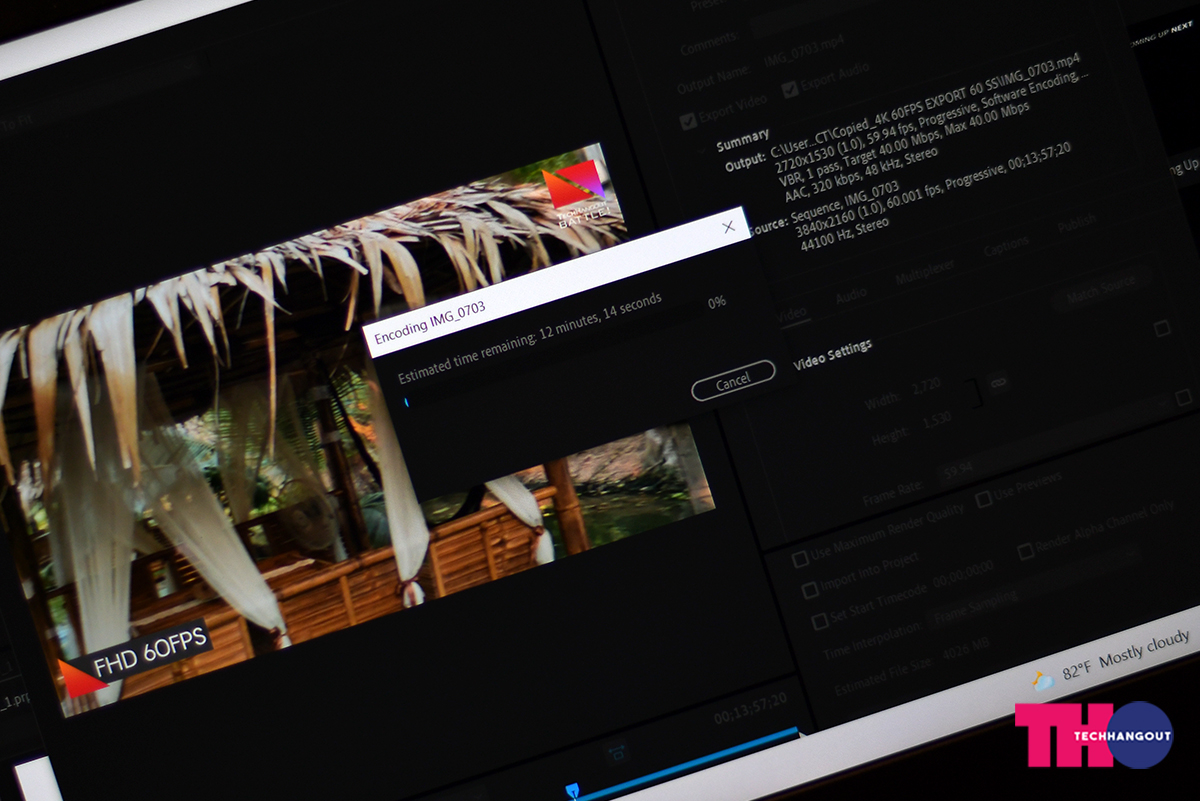Viewport: 1200px width, 801px height.
Task: Enable Render Alpha Channel Only
Action: [x=1026, y=551]
